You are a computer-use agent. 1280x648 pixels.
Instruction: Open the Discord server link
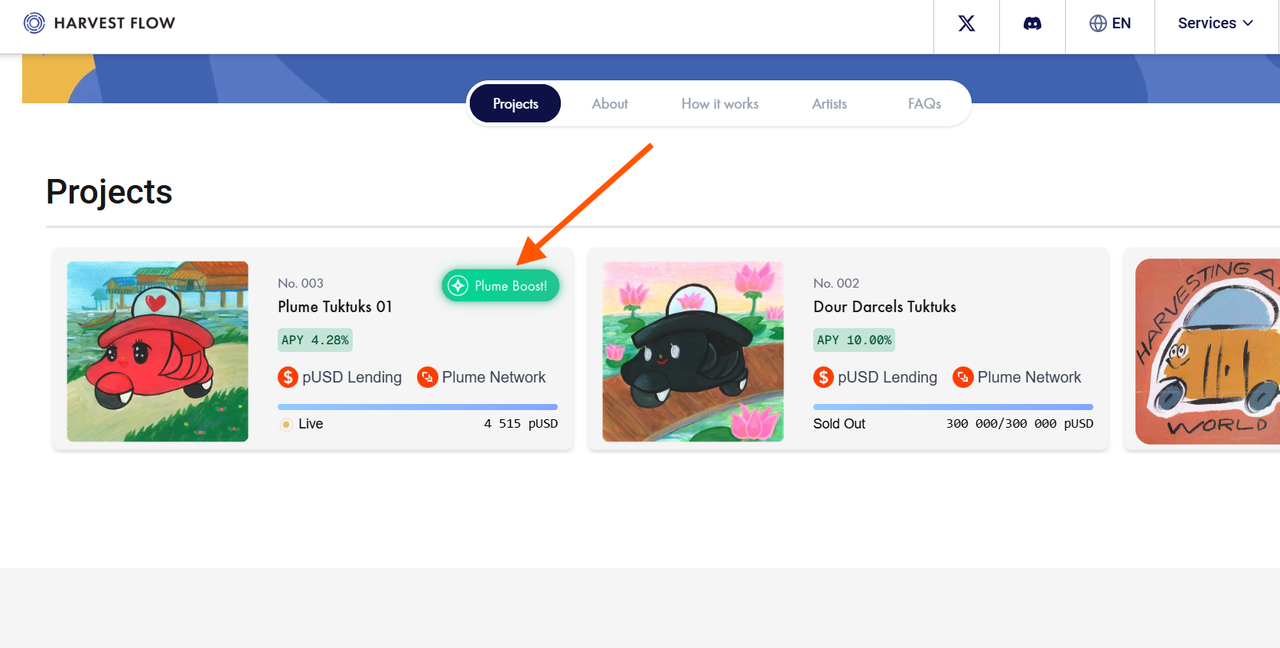[1032, 23]
